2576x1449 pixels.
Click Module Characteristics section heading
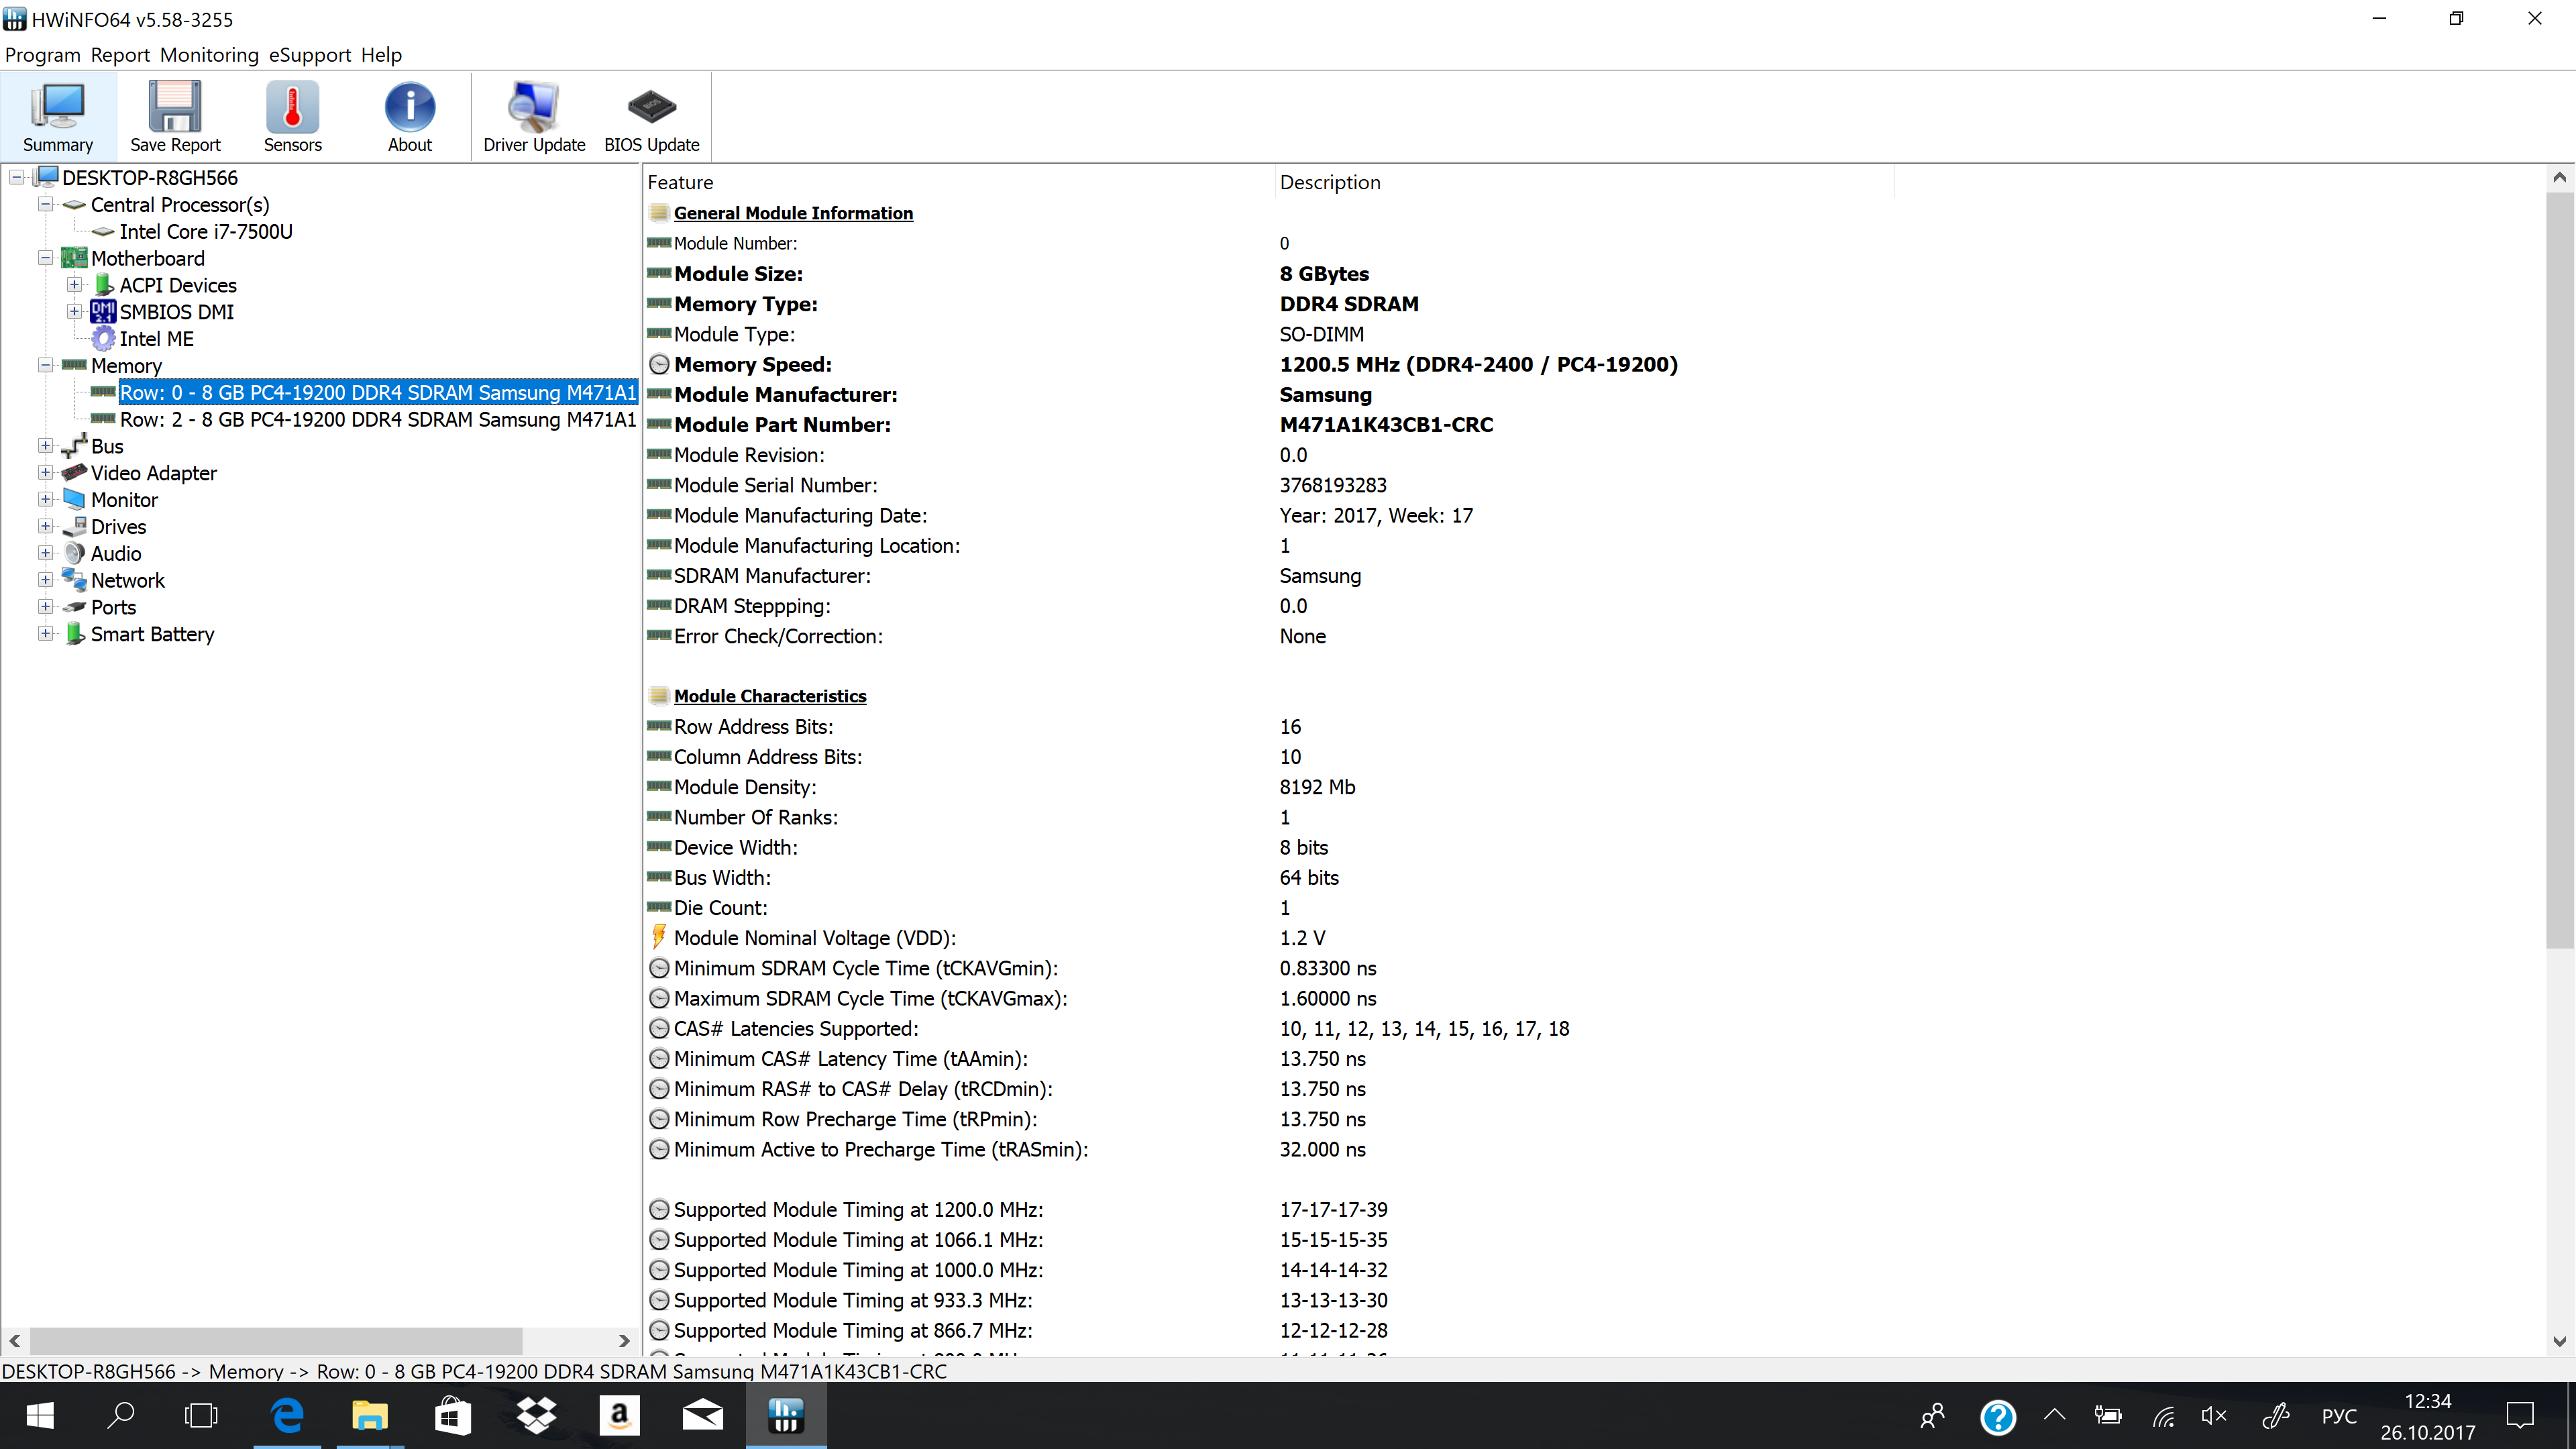[x=770, y=696]
